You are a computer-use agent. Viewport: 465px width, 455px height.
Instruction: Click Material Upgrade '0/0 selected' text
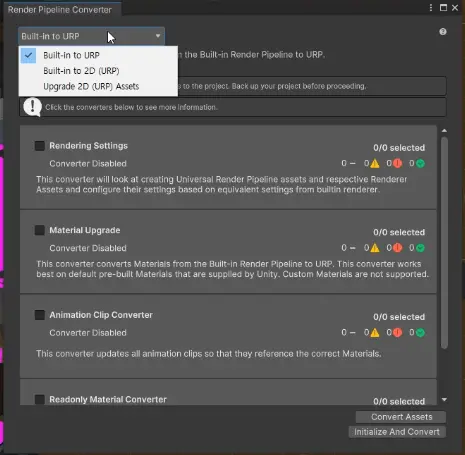(399, 232)
